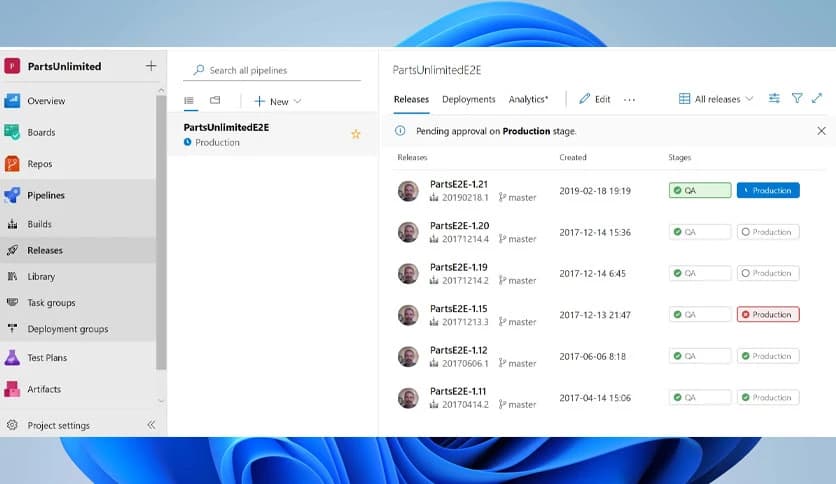Open release PartsE2E-1.12
The height and width of the screenshot is (484, 836).
point(459,350)
